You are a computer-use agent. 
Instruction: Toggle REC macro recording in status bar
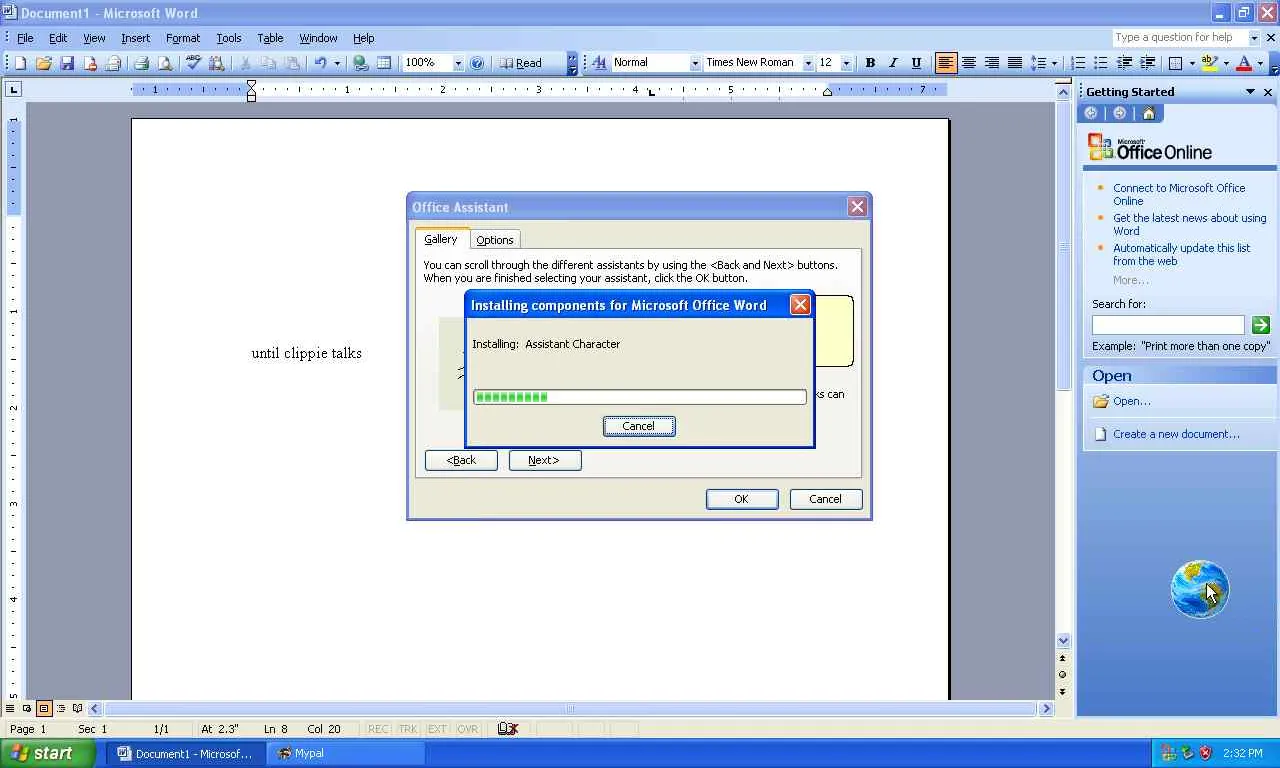(x=378, y=729)
